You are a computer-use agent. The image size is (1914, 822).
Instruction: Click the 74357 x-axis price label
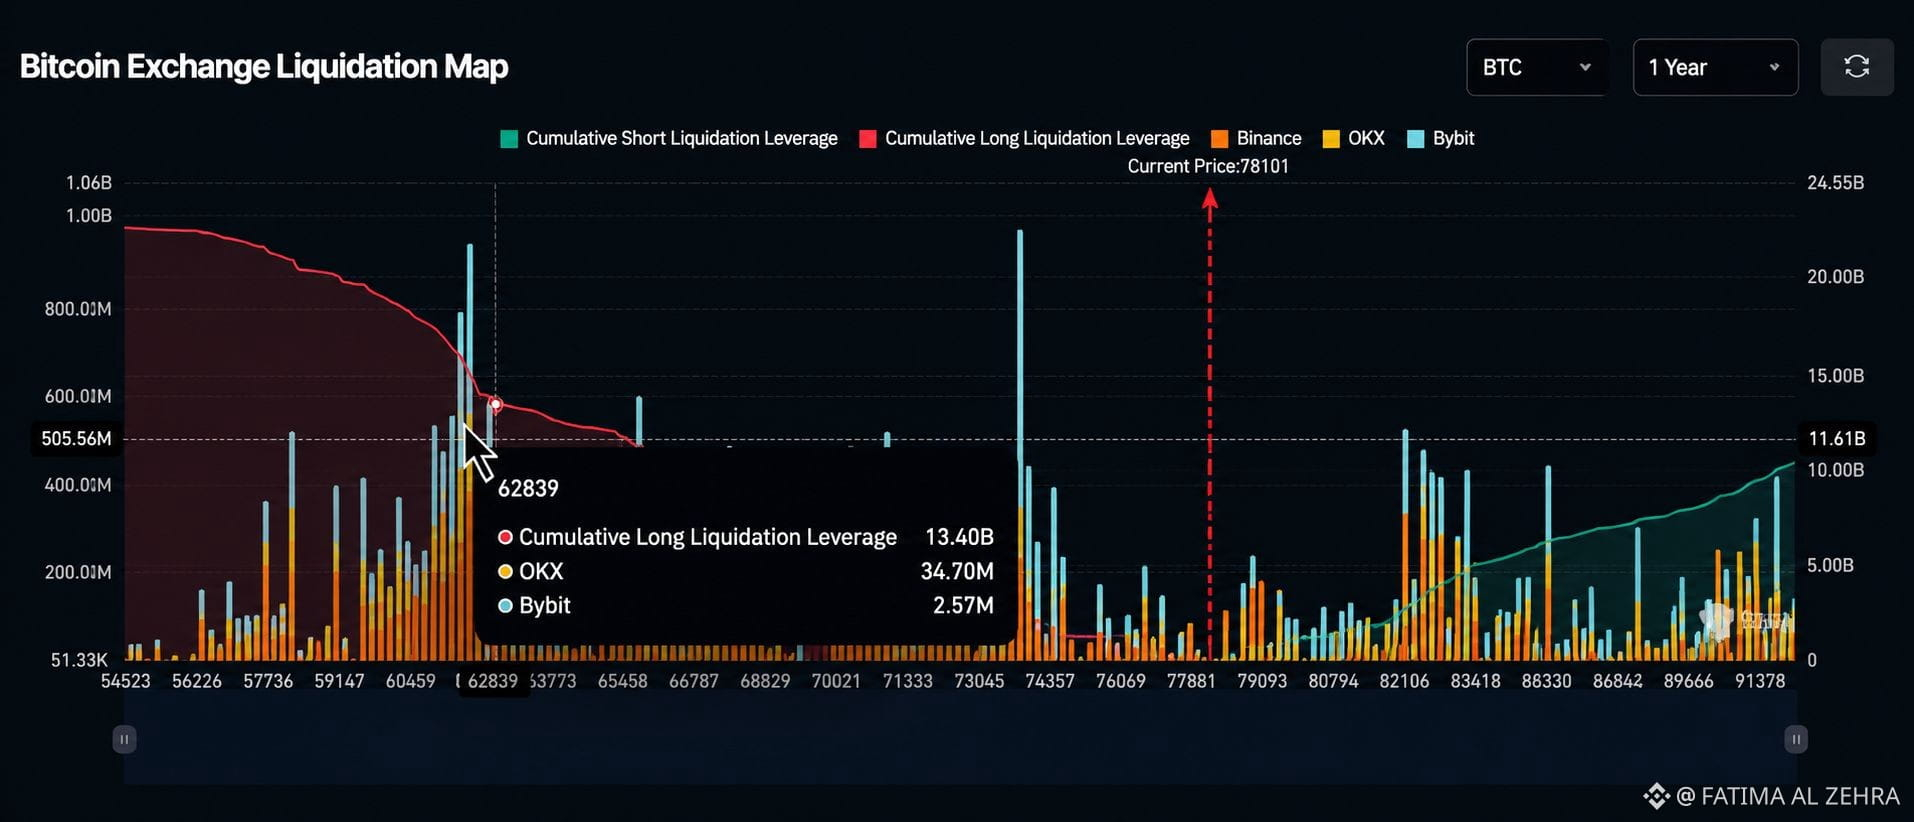click(1050, 681)
